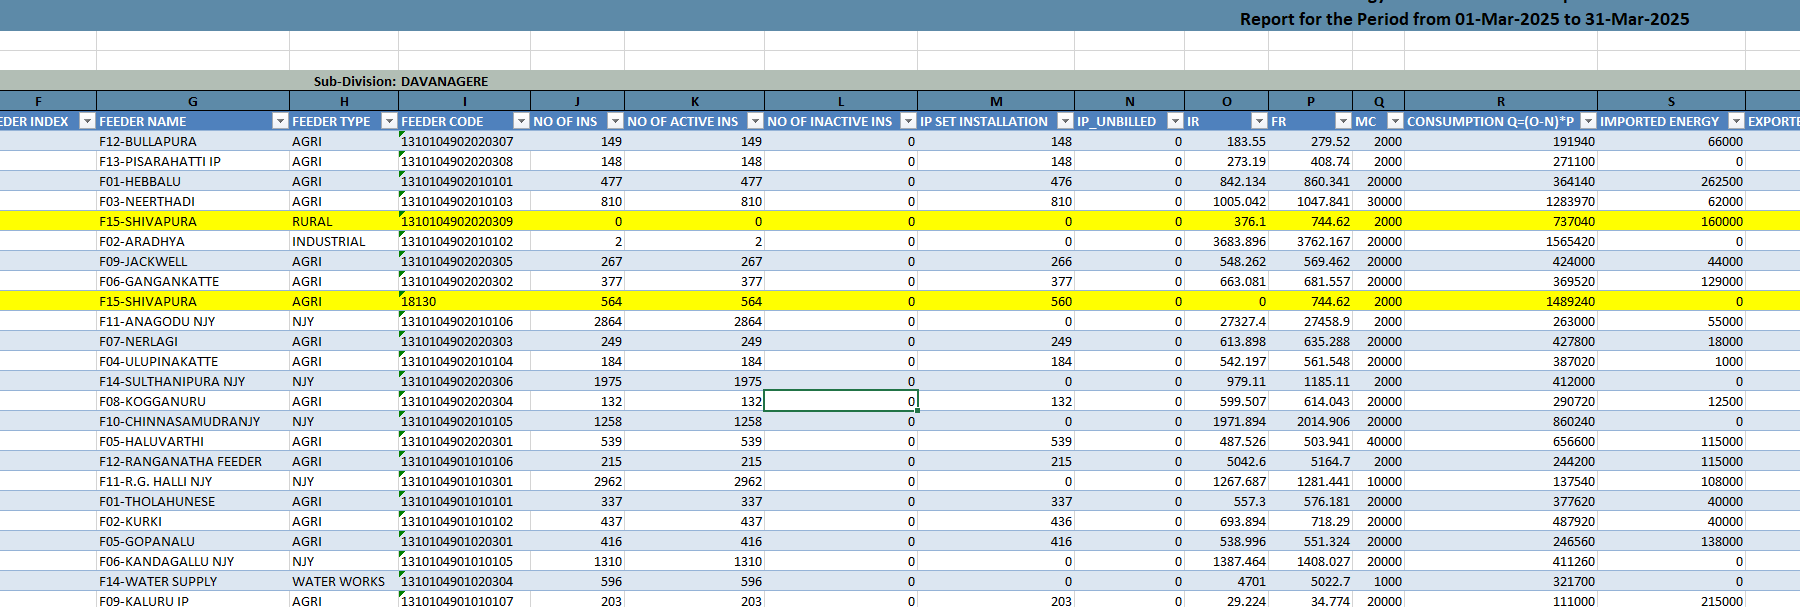Select column G header
Screen dimensions: 1800x607
[193, 101]
